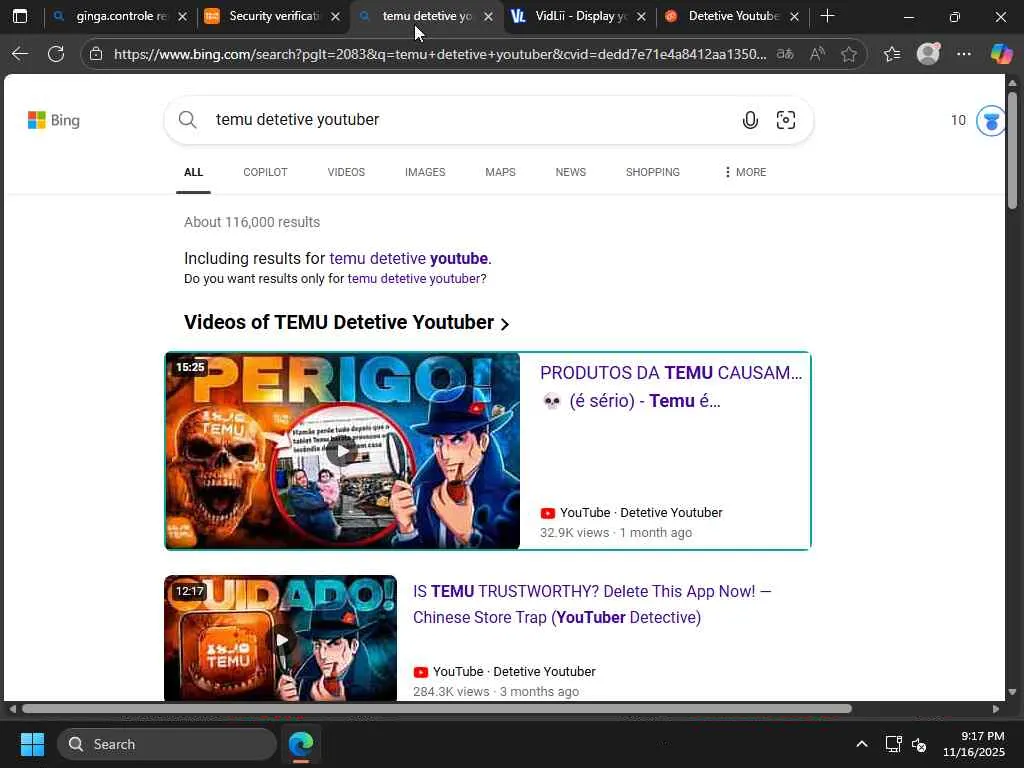This screenshot has height=768, width=1024.
Task: Play the PERIGO video thumbnail
Action: coord(343,451)
